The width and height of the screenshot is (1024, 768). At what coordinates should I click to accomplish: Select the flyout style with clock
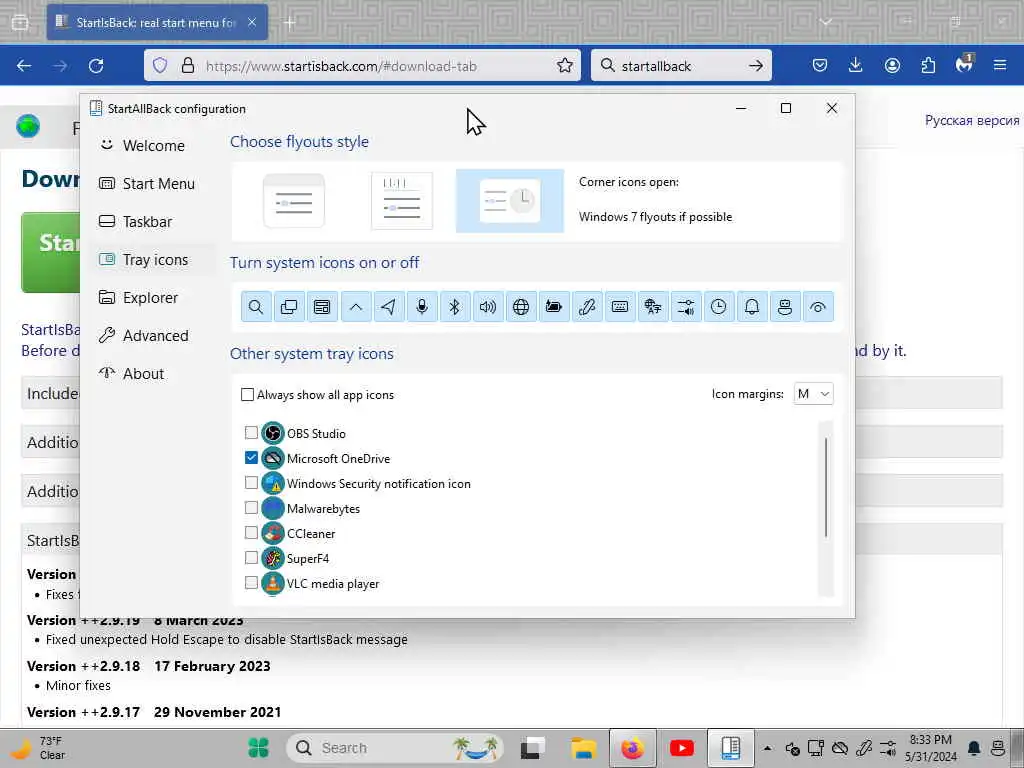(509, 201)
